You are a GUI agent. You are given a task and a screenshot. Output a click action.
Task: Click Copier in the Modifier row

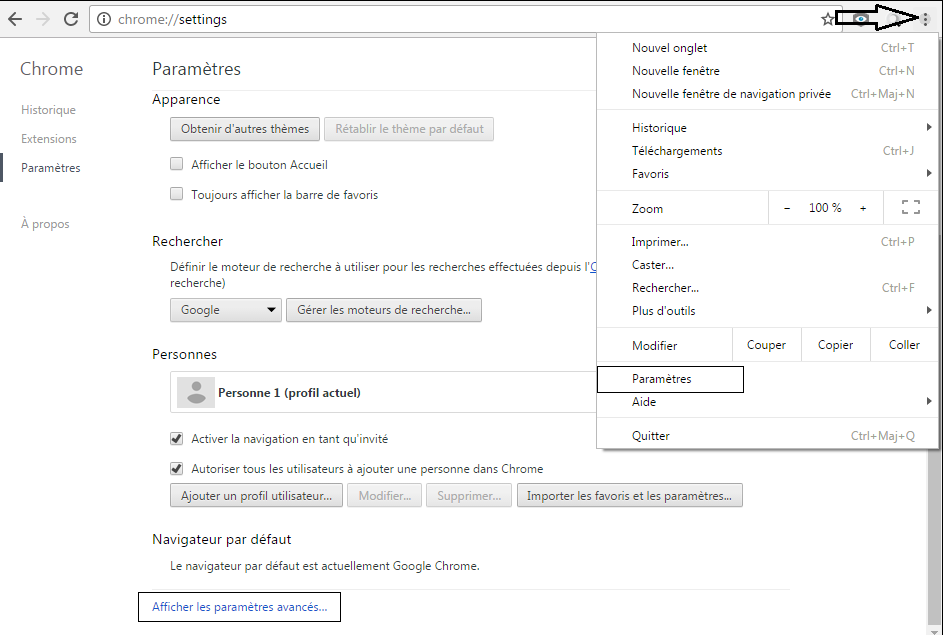835,345
